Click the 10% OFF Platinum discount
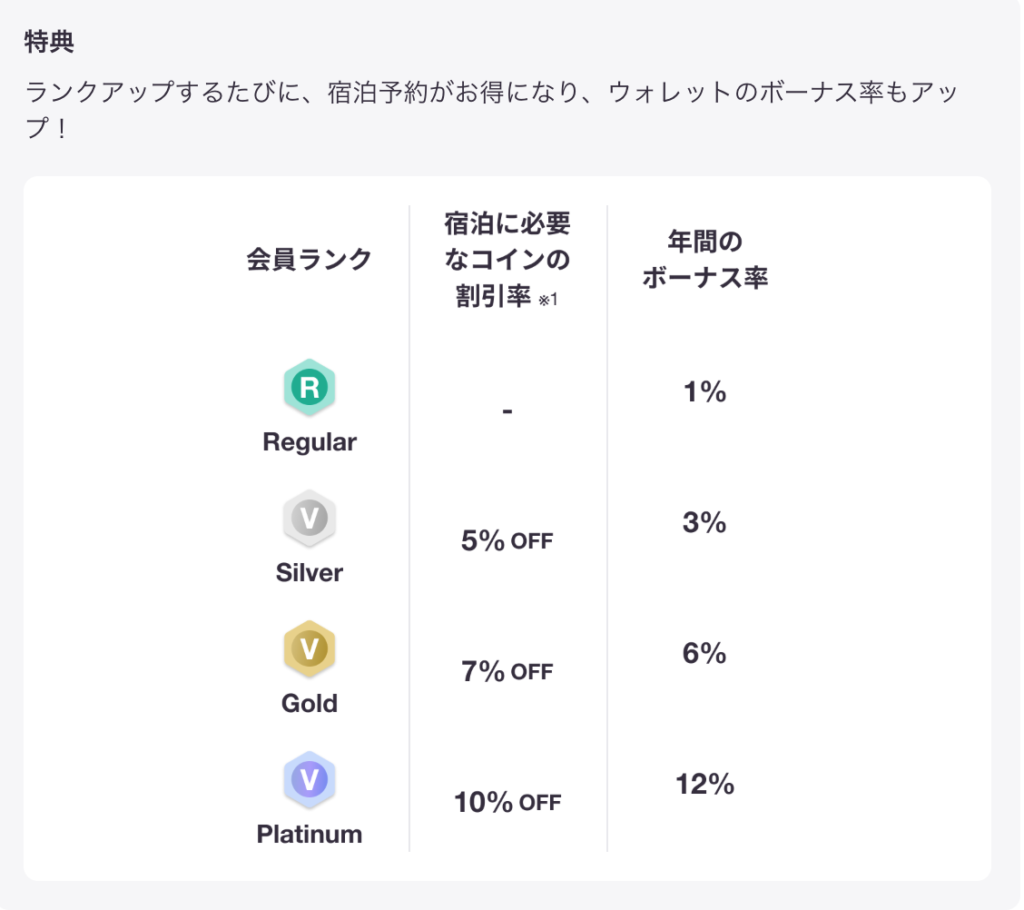This screenshot has width=1024, height=910. click(x=507, y=802)
